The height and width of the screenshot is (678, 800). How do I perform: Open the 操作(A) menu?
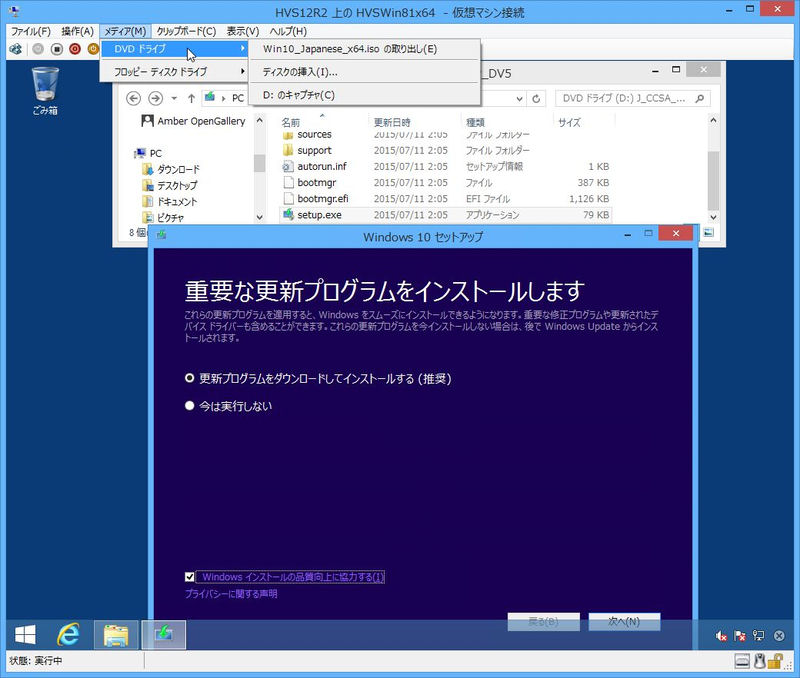78,31
